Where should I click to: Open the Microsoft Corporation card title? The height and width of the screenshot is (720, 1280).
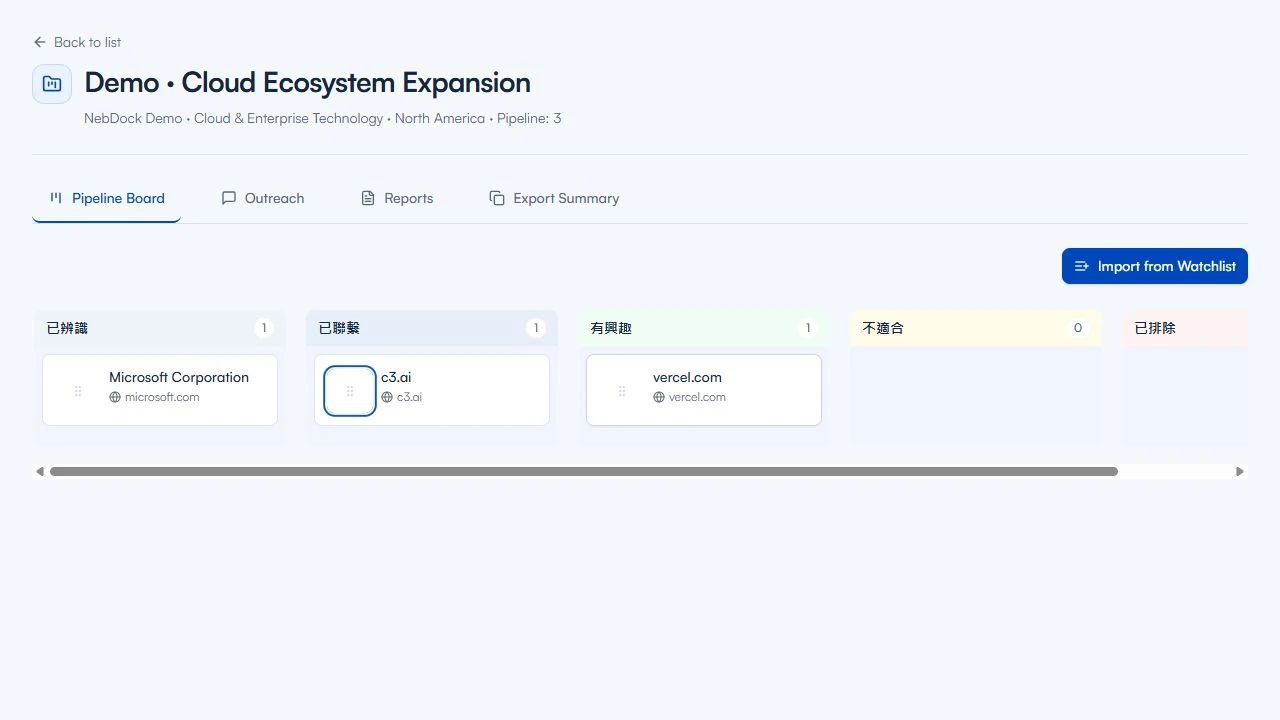(179, 377)
